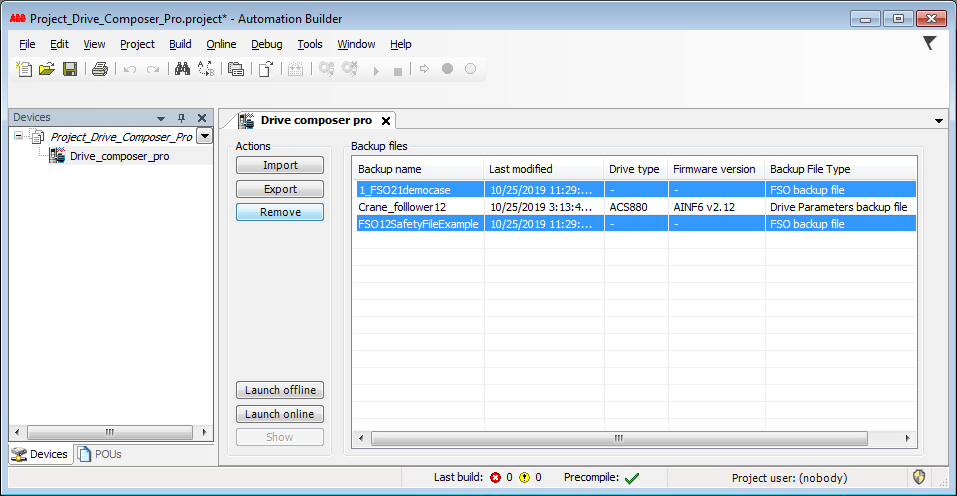Click the Stop square icon

click(398, 71)
